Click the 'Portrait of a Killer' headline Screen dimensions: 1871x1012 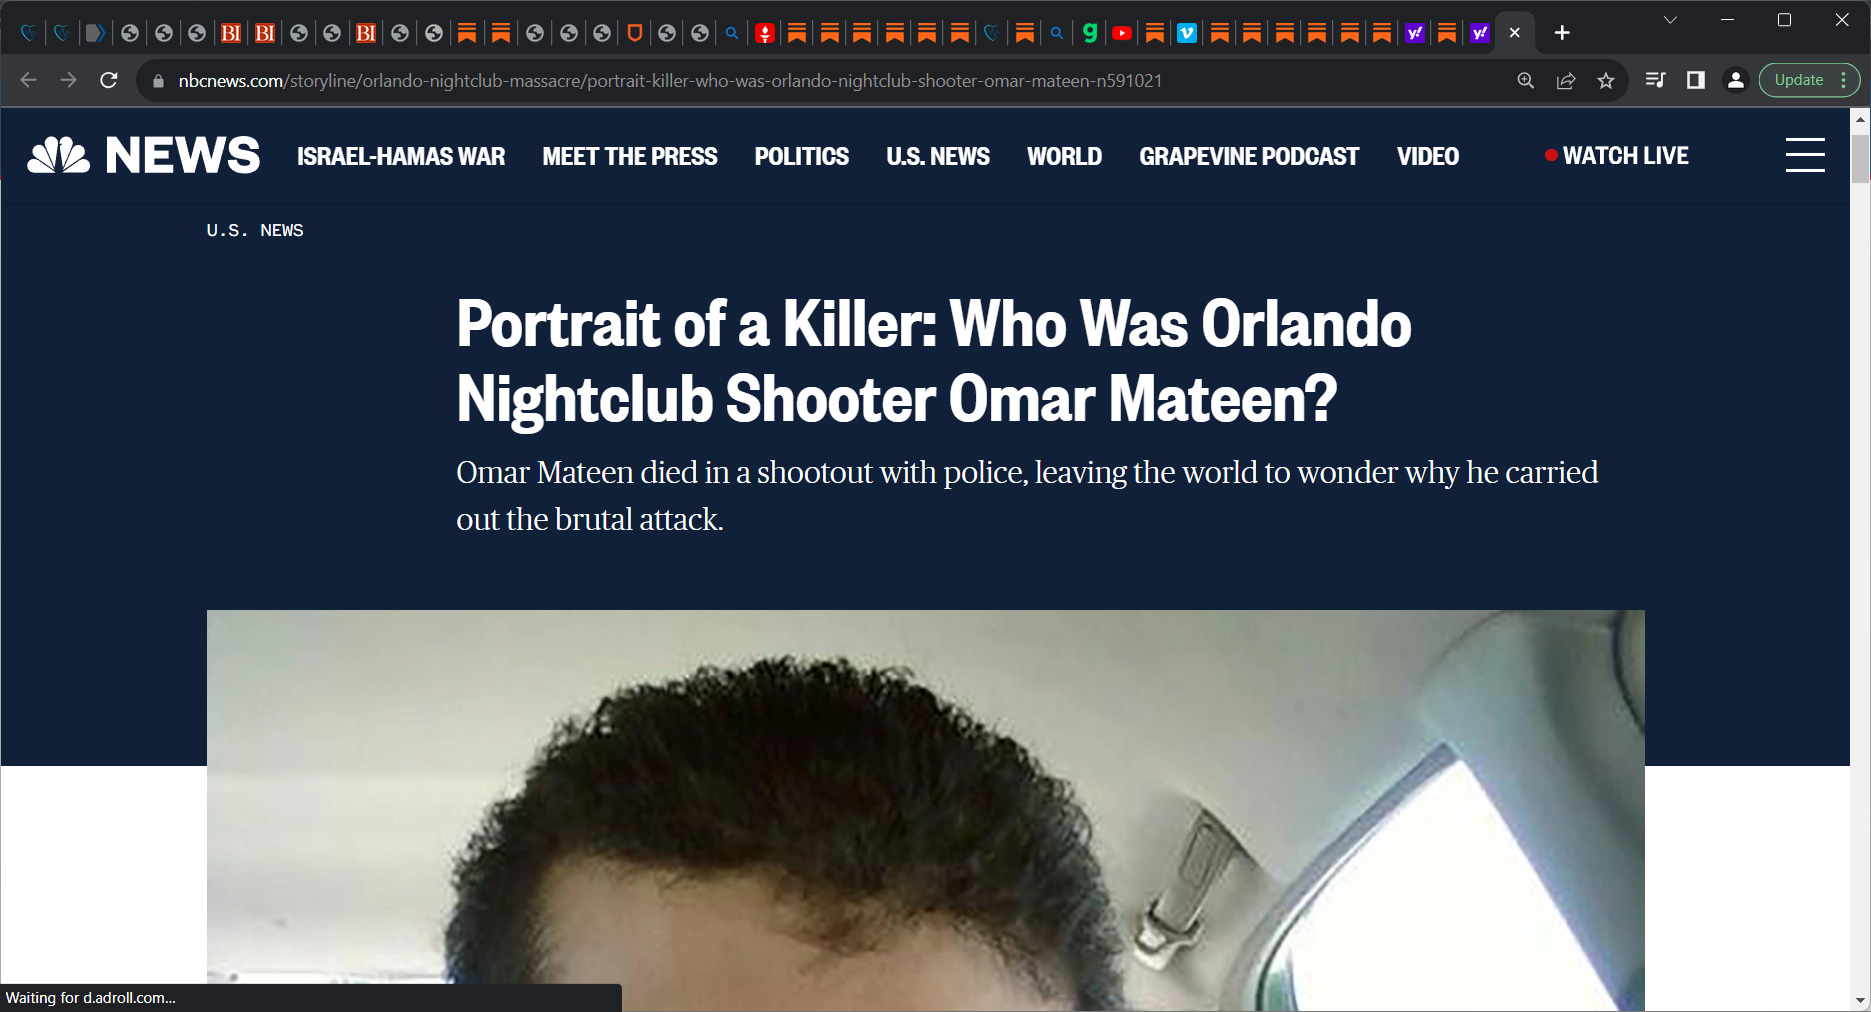934,361
